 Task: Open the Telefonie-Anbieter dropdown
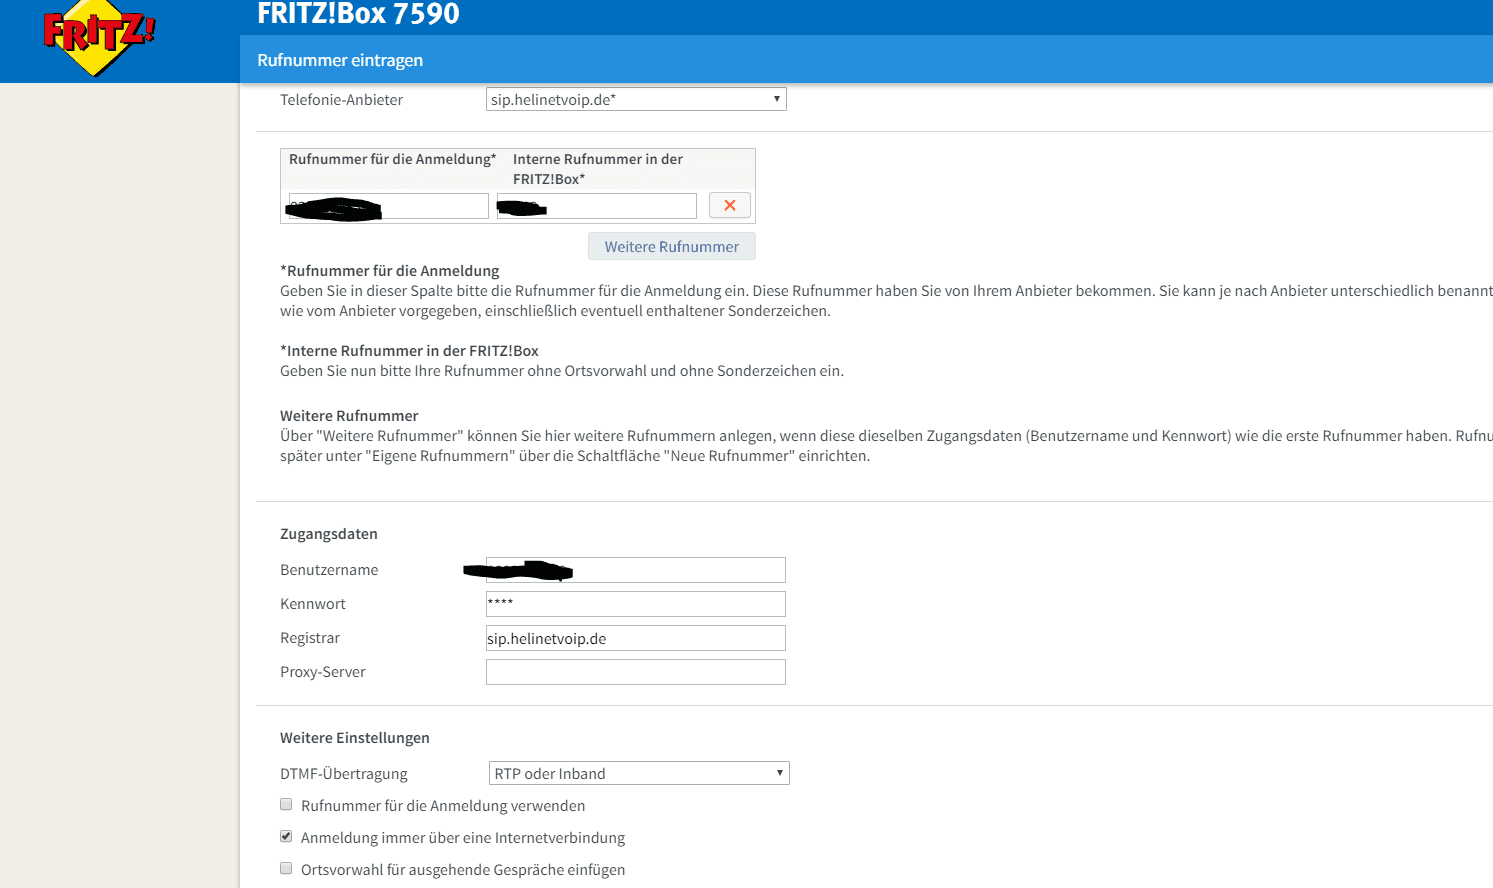point(636,99)
